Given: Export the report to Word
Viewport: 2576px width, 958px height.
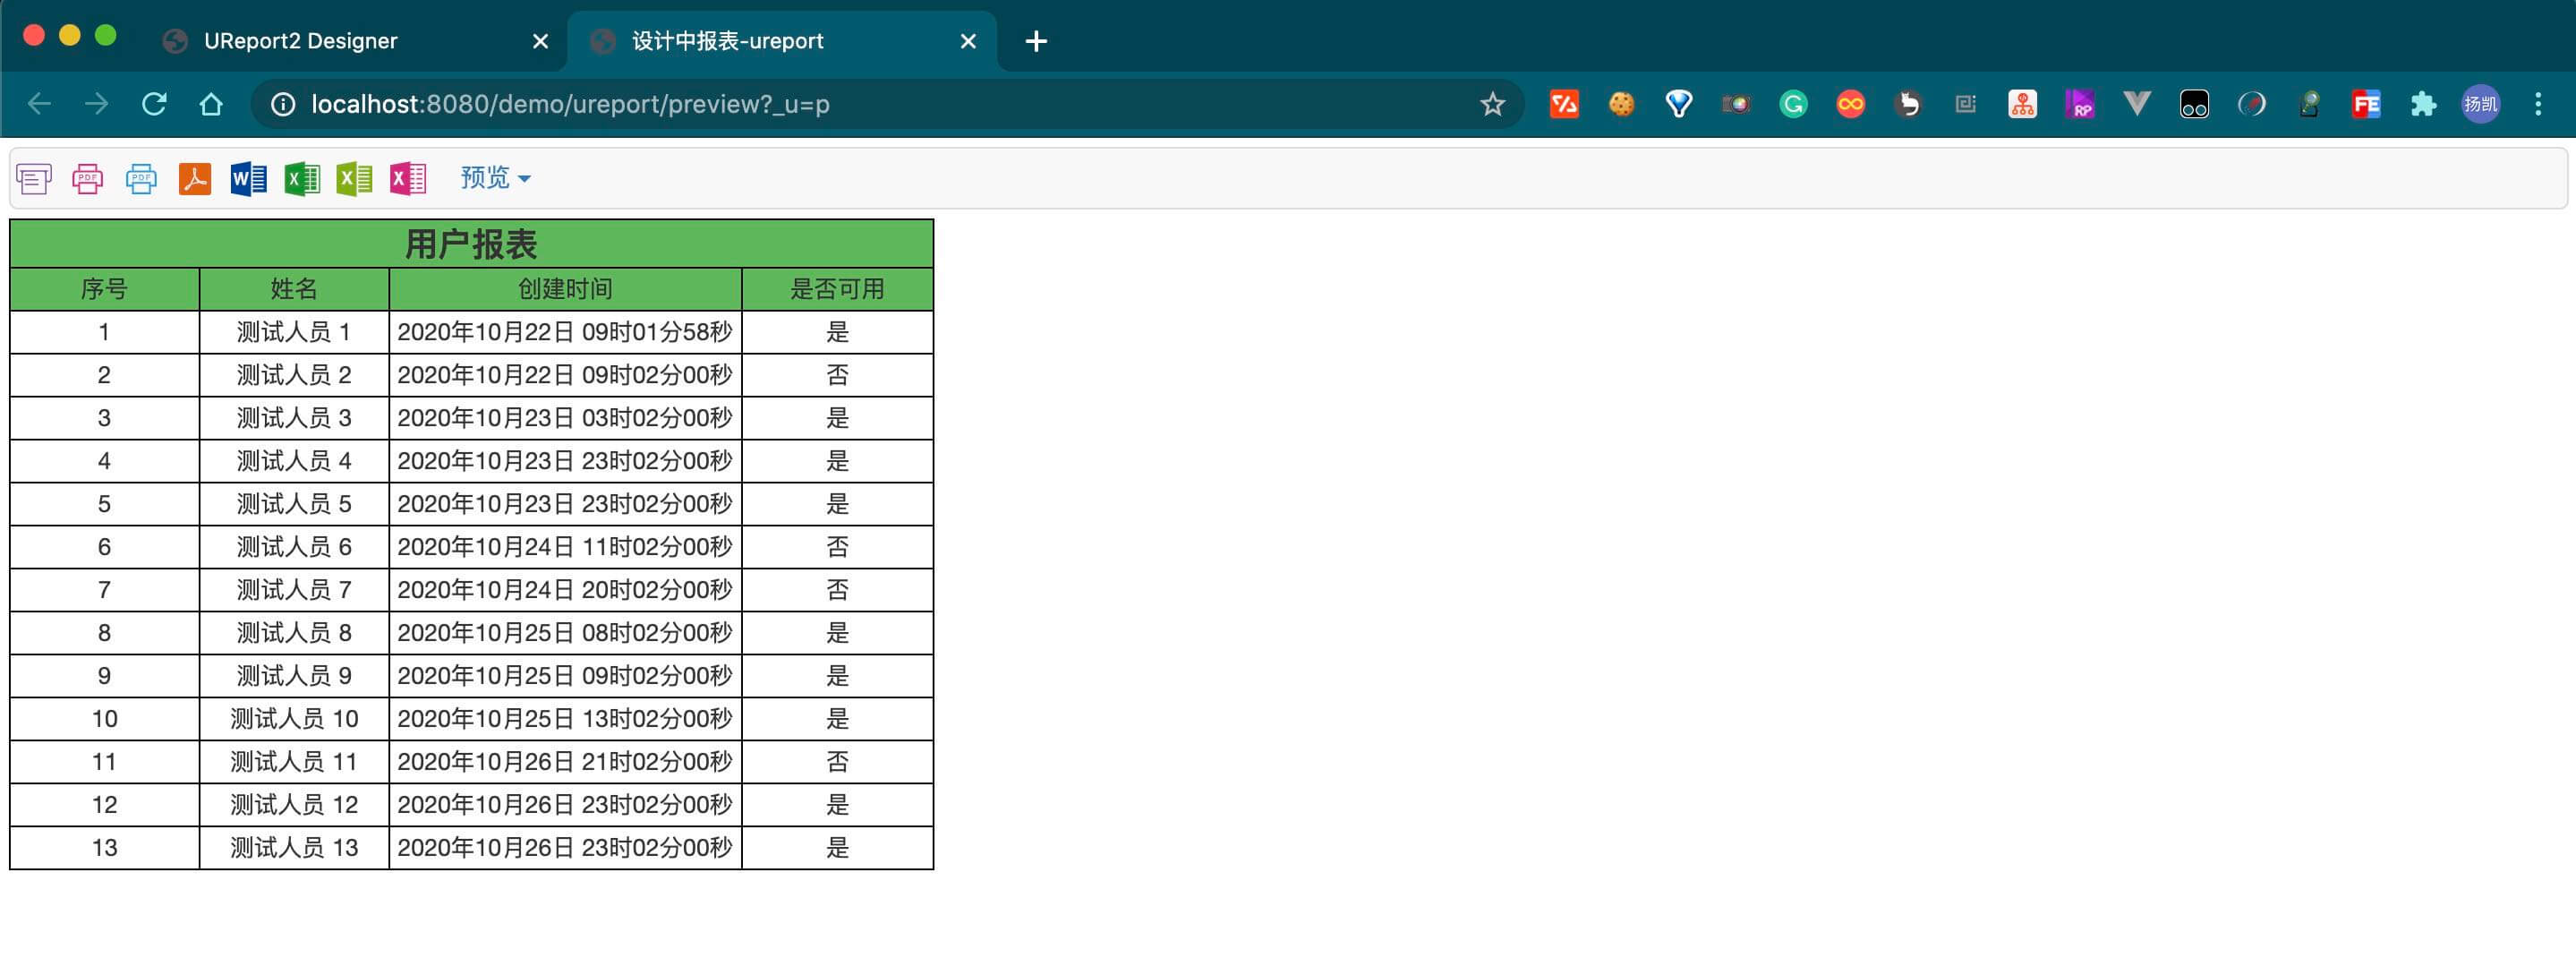Looking at the screenshot, I should coord(248,179).
